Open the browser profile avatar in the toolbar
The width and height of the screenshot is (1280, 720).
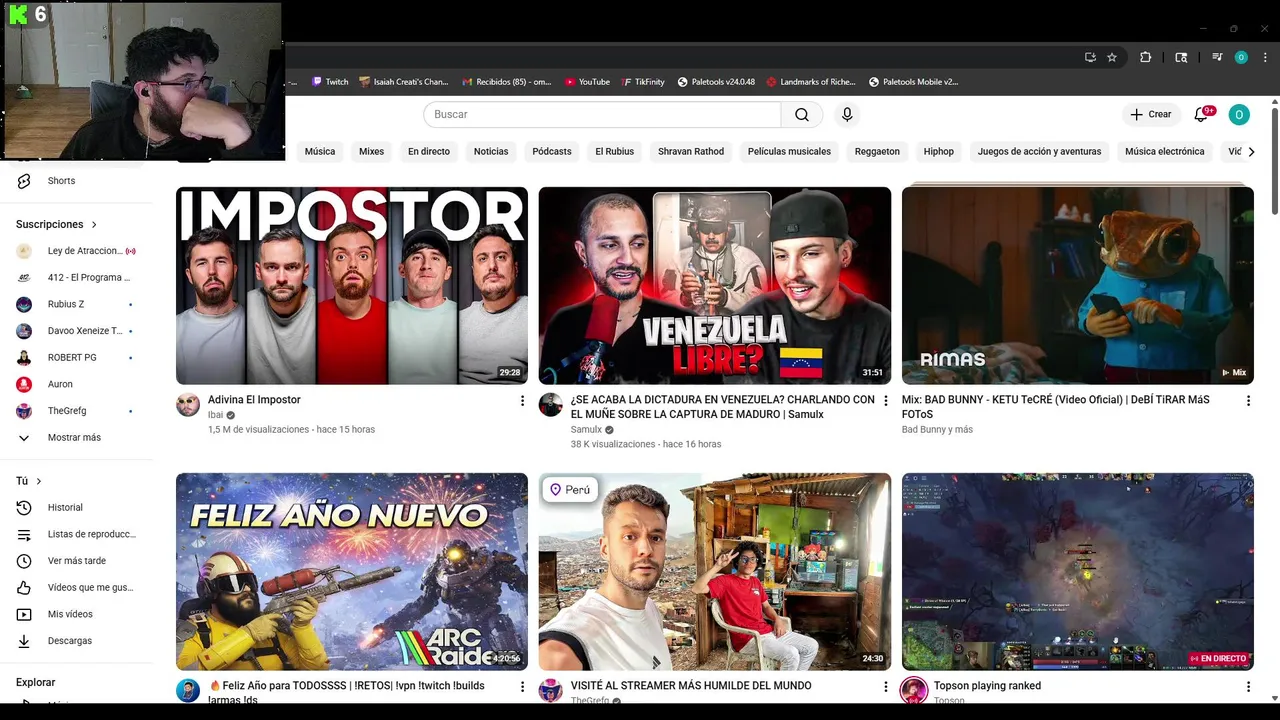coord(1241,57)
